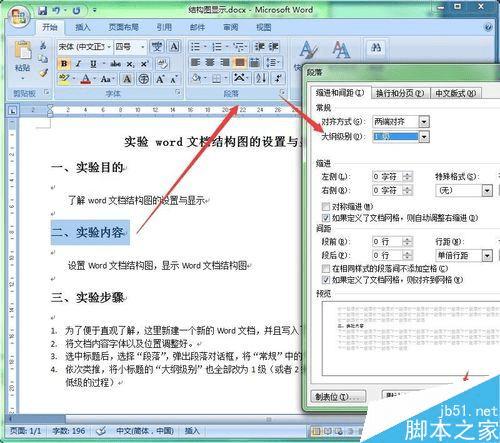500x443 pixels.
Task: Toggle 对称缩进 checkbox
Action: tap(326, 207)
